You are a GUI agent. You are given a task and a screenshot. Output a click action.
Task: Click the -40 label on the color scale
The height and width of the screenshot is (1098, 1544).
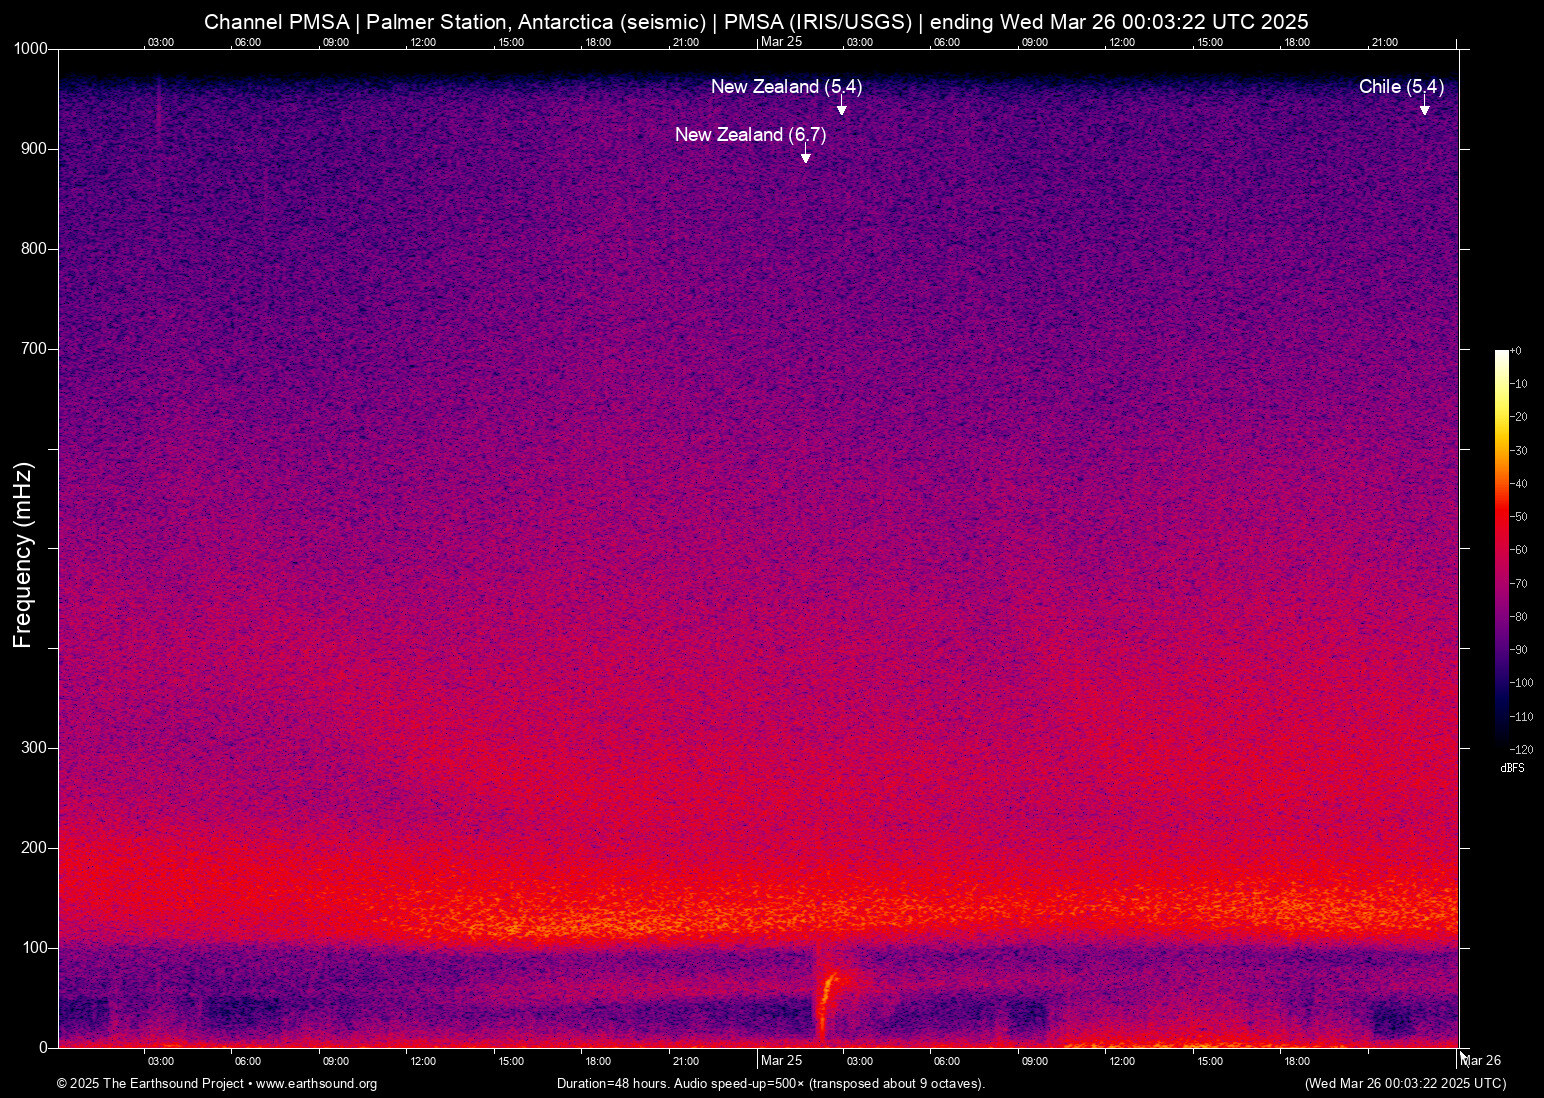pos(1519,484)
